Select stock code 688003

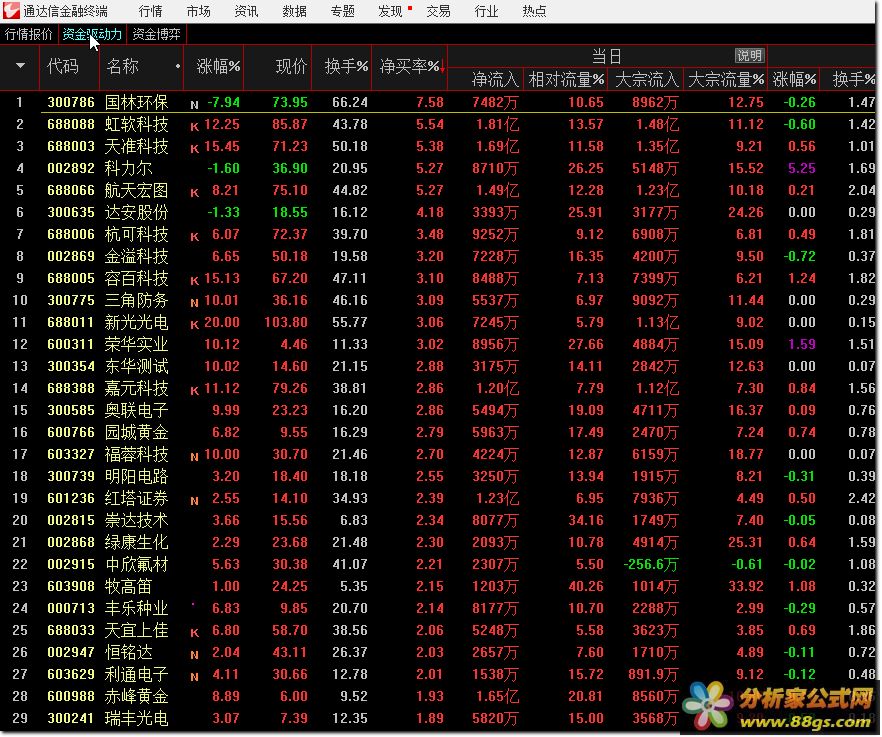[x=71, y=146]
